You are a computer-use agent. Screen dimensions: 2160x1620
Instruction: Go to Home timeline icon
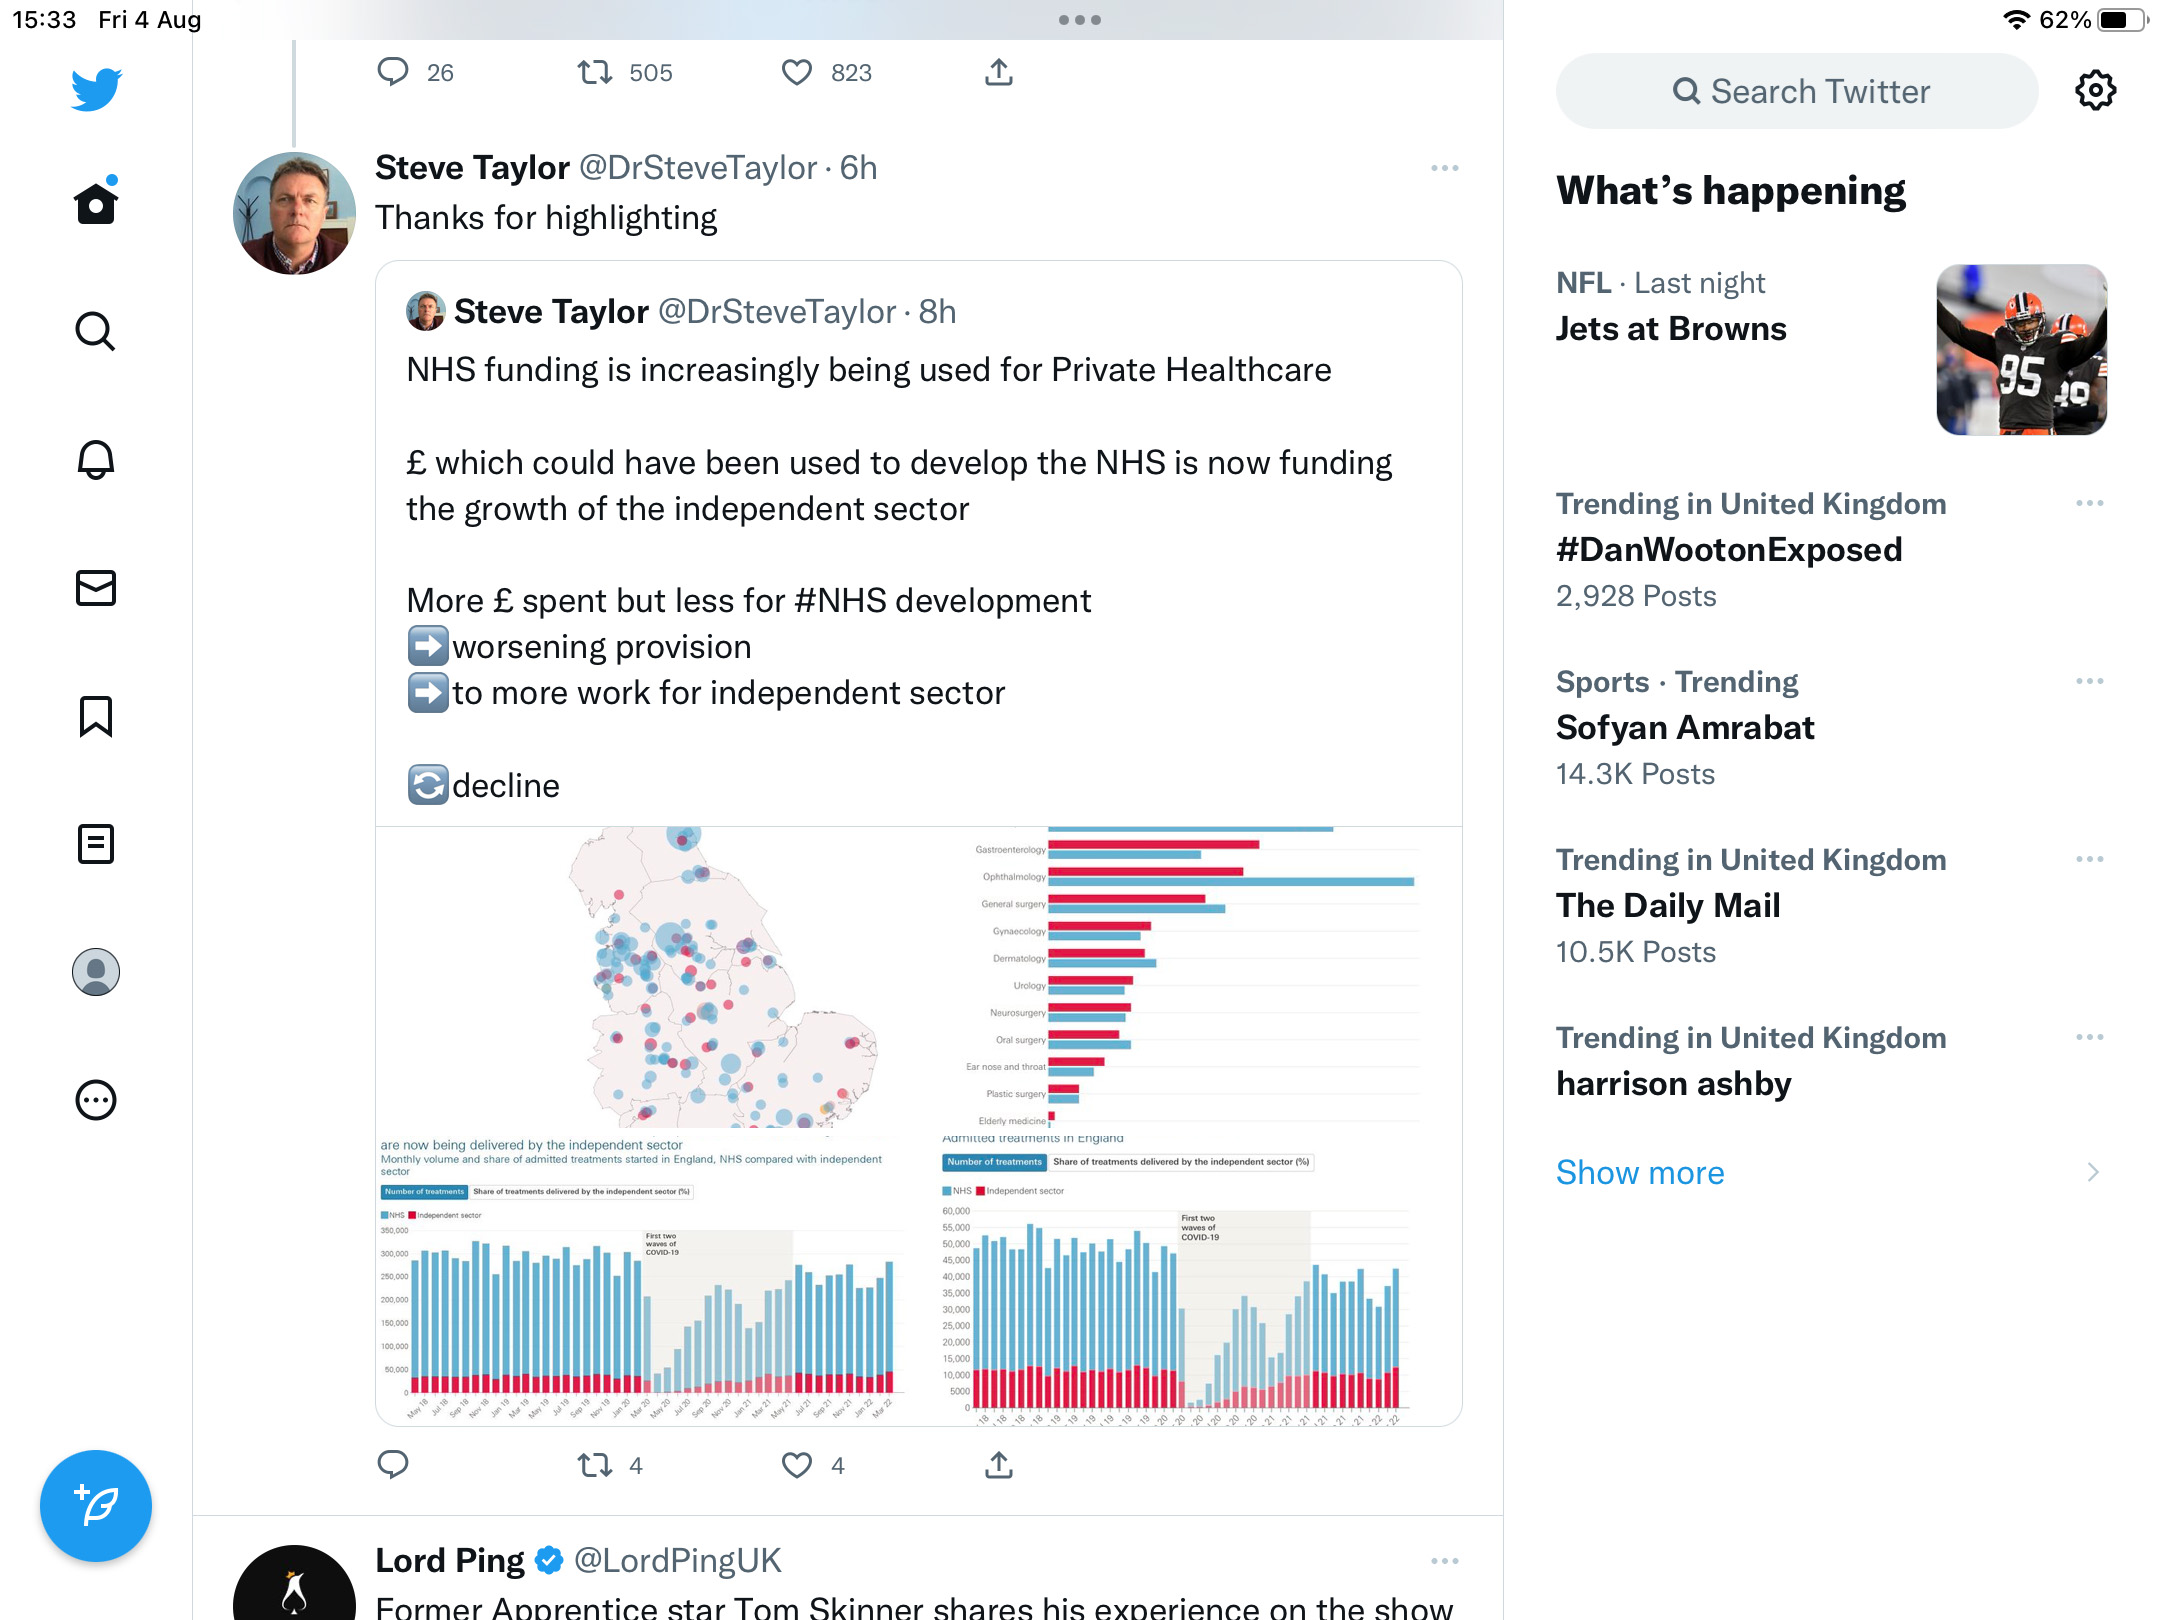tap(96, 202)
